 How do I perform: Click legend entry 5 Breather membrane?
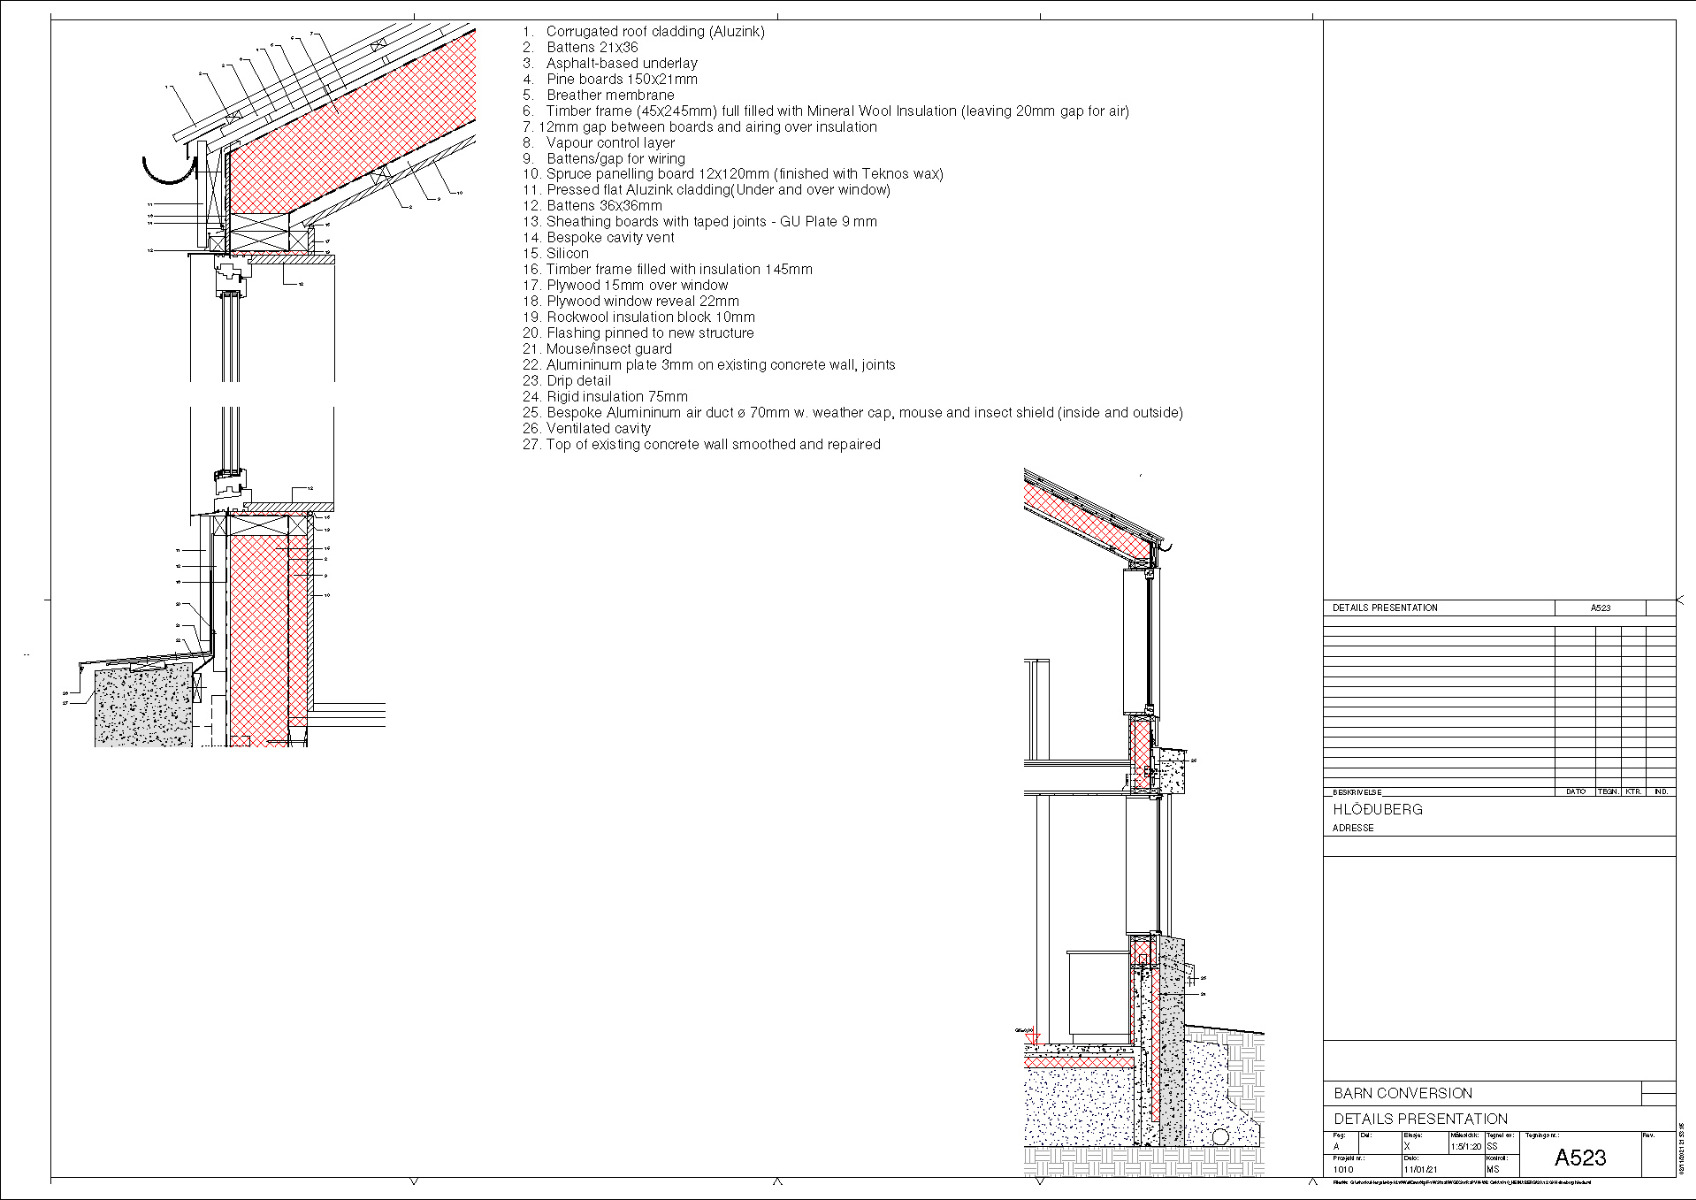598,95
